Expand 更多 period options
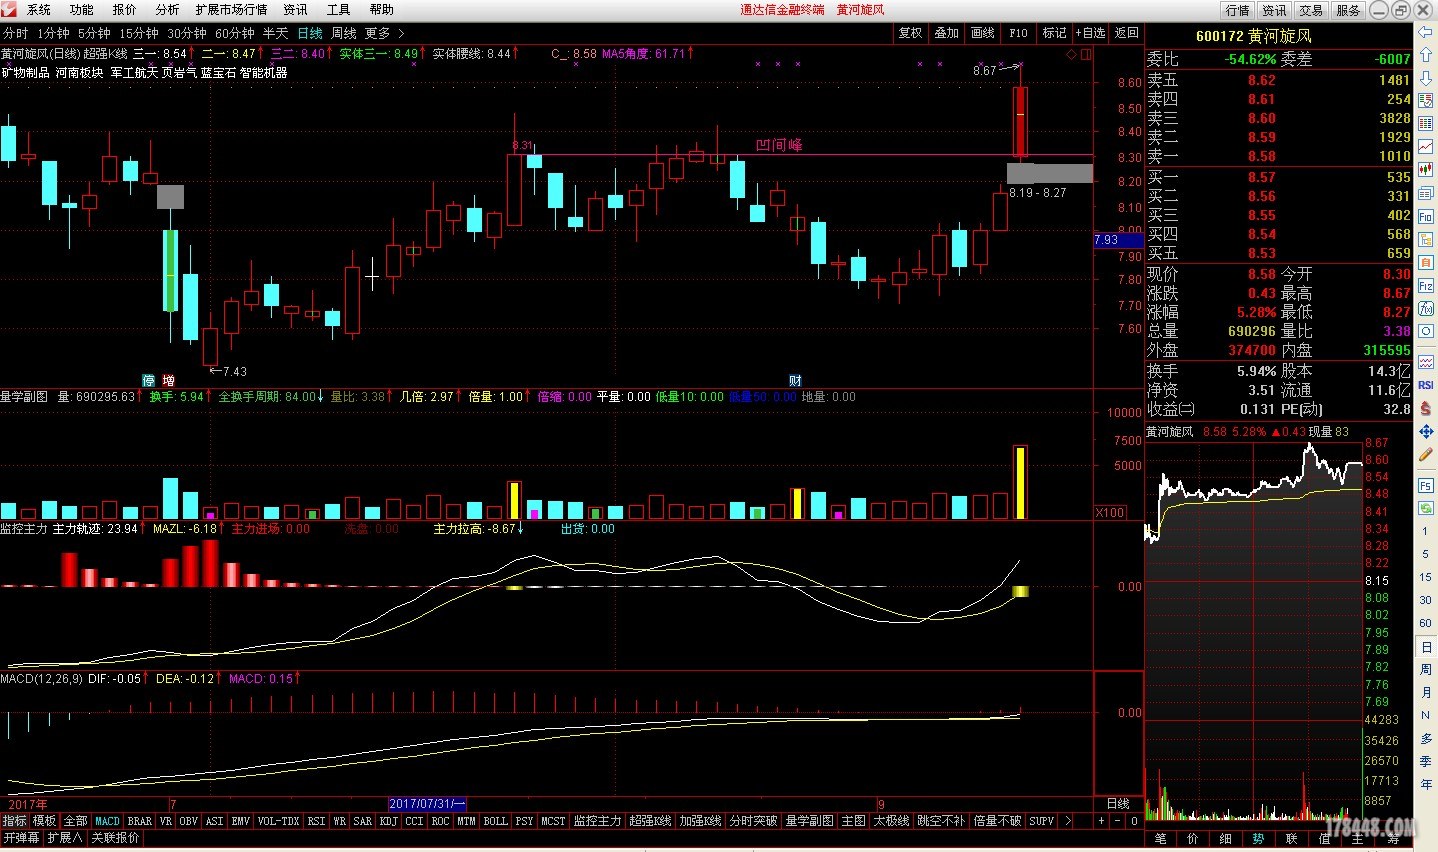Screen dimensions: 1438x852 click(x=384, y=33)
